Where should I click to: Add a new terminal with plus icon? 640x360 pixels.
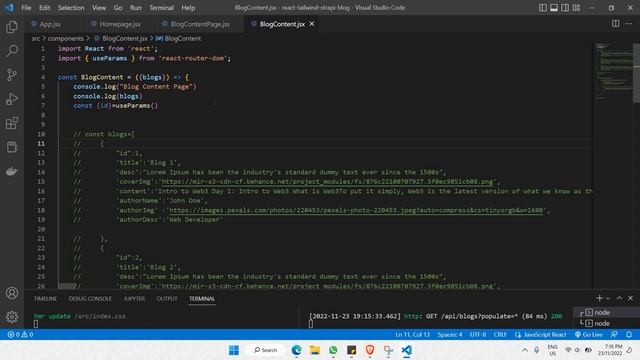(599, 298)
